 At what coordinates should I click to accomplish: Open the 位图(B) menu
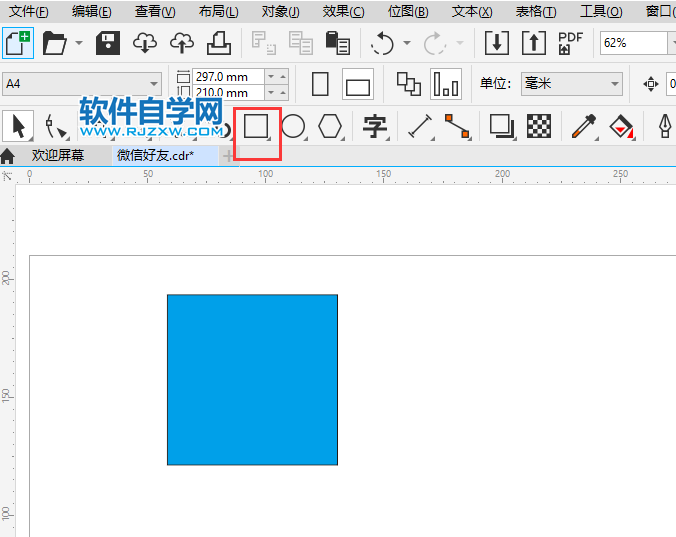point(408,11)
